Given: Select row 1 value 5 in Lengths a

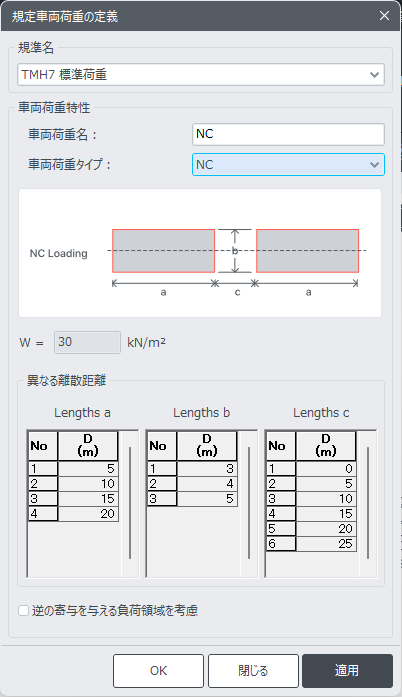Looking at the screenshot, I should [x=88, y=469].
